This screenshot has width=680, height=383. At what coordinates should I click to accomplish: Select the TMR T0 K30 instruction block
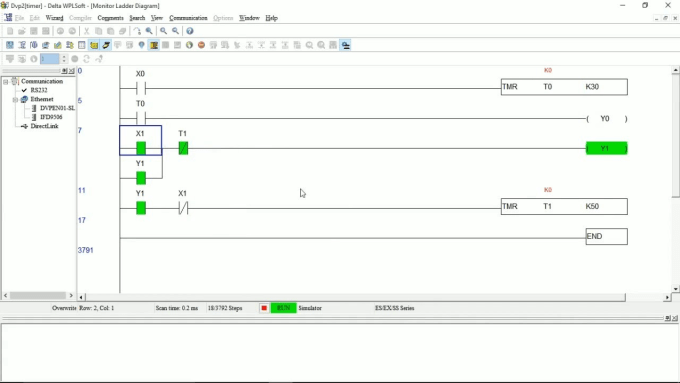click(564, 87)
